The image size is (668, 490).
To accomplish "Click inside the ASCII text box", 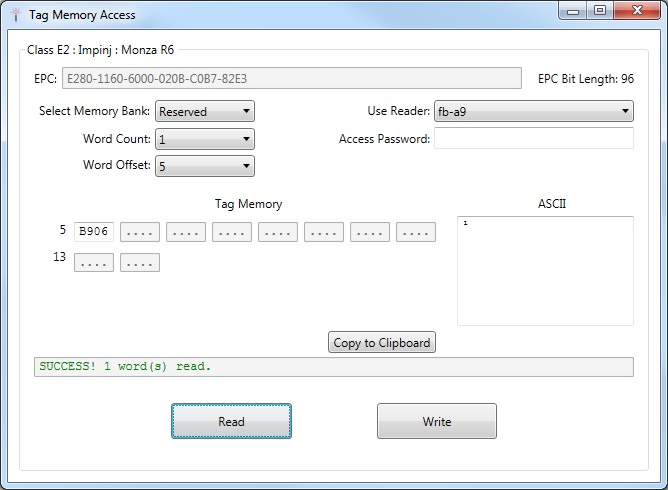I will point(545,270).
